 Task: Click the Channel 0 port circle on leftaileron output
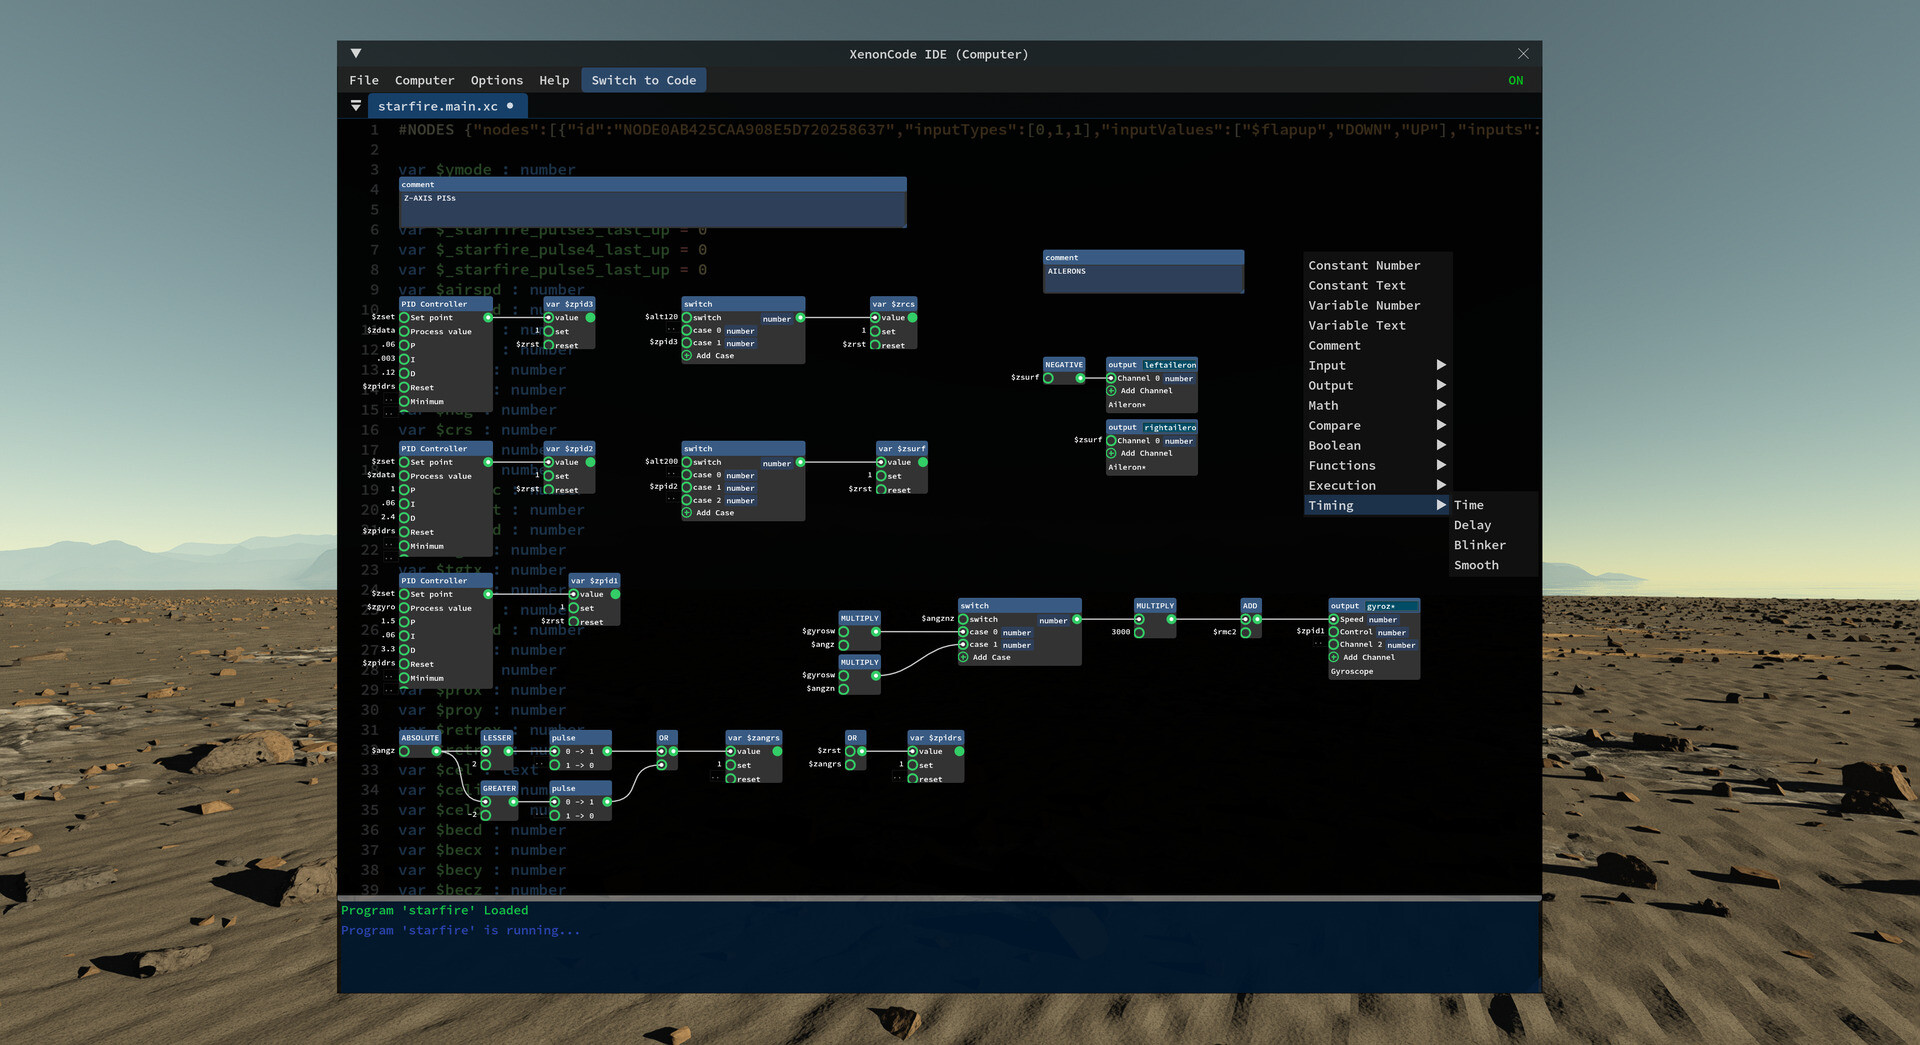[1111, 378]
